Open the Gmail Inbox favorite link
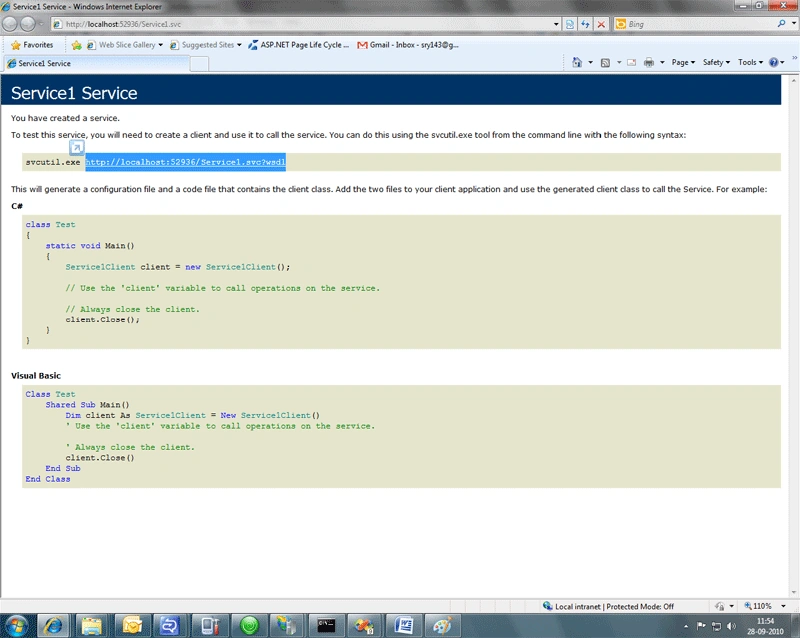 point(408,45)
